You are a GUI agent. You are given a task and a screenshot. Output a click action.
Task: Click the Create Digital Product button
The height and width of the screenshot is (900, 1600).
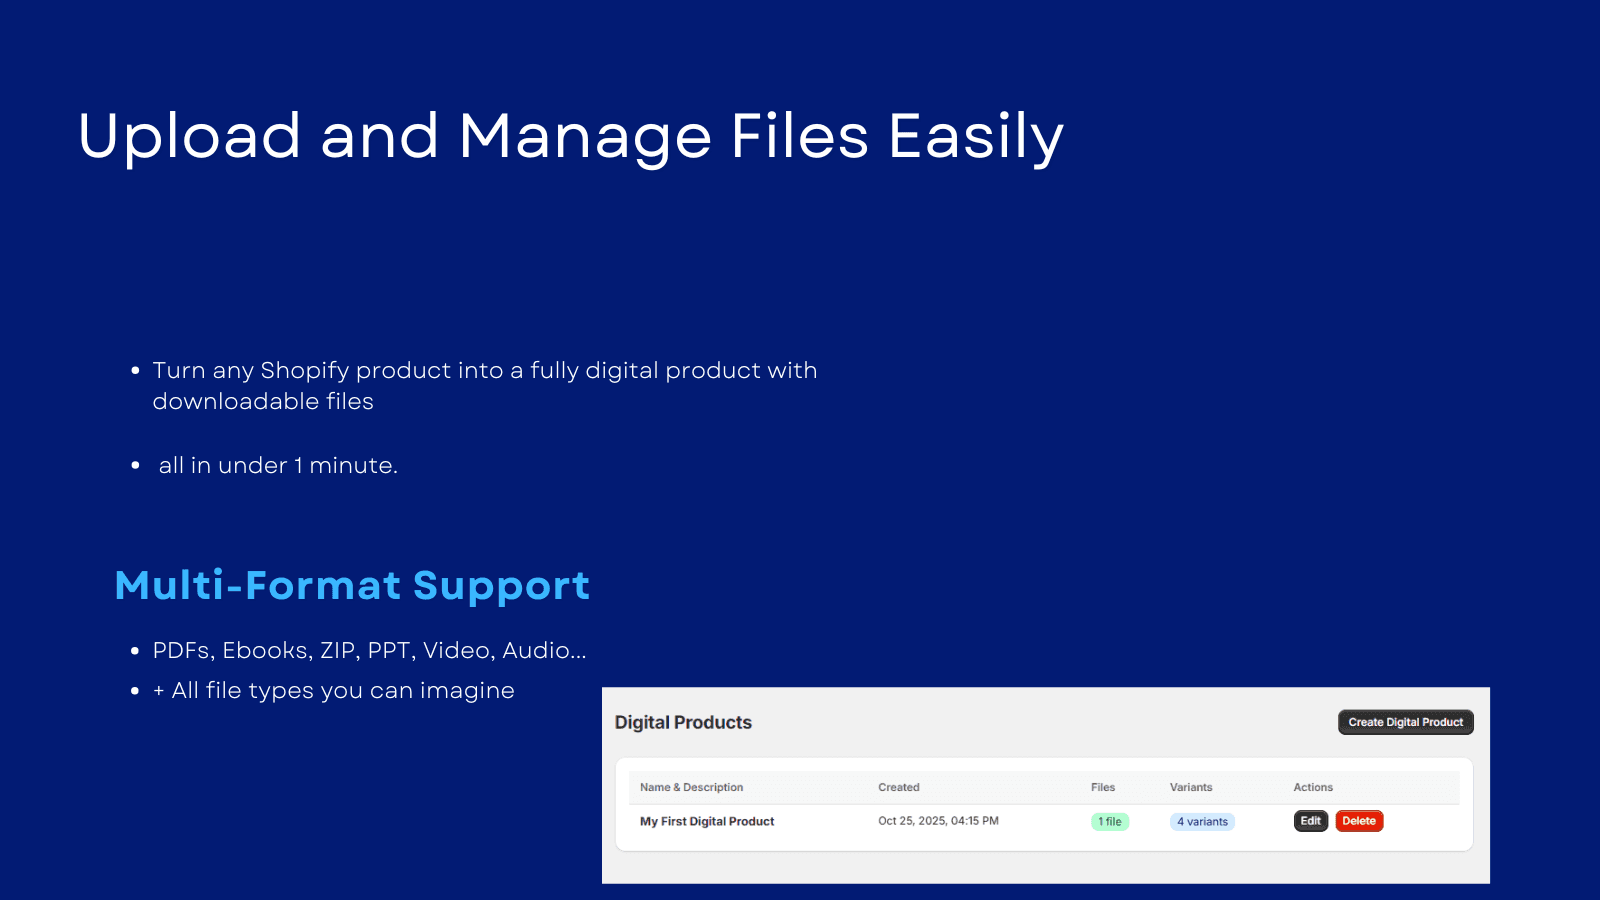click(x=1405, y=722)
